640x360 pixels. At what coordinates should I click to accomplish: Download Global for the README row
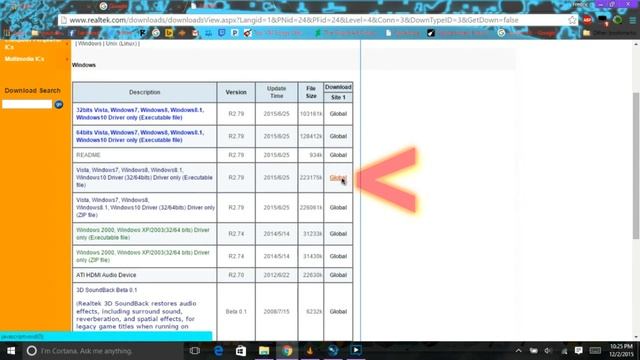(338, 155)
